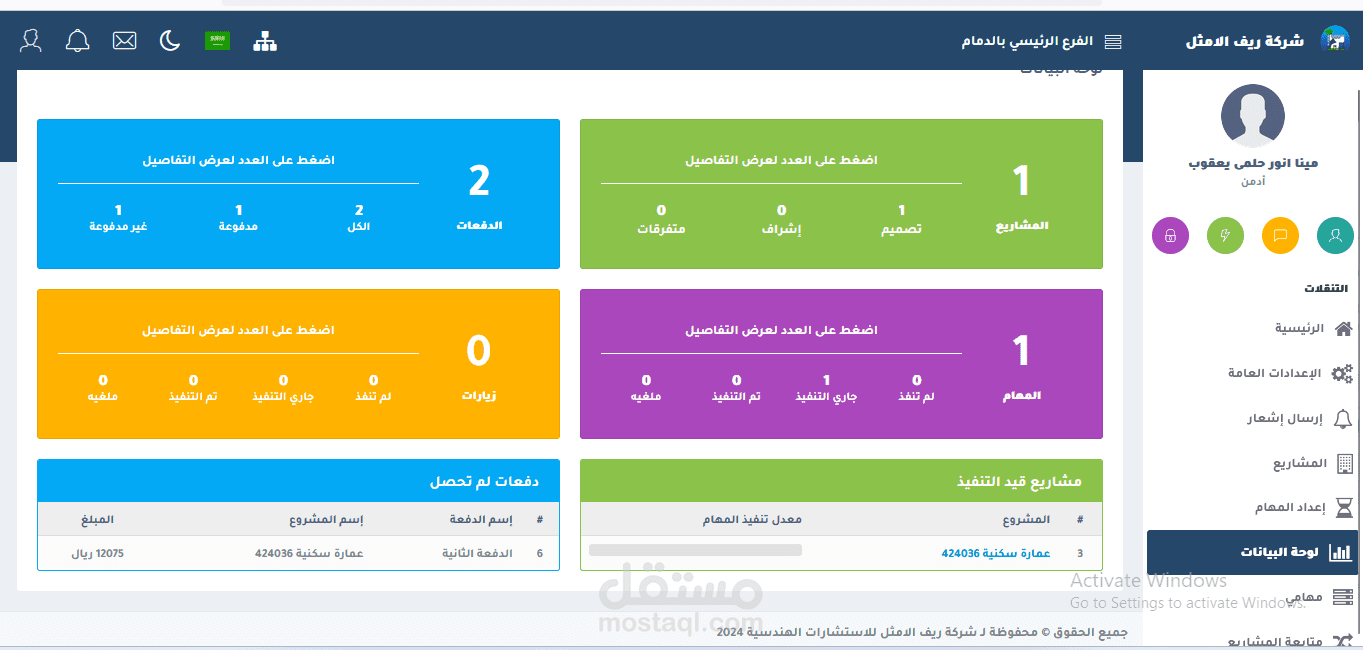
Task: Click the green lightning icon under the profile
Action: coord(1225,235)
